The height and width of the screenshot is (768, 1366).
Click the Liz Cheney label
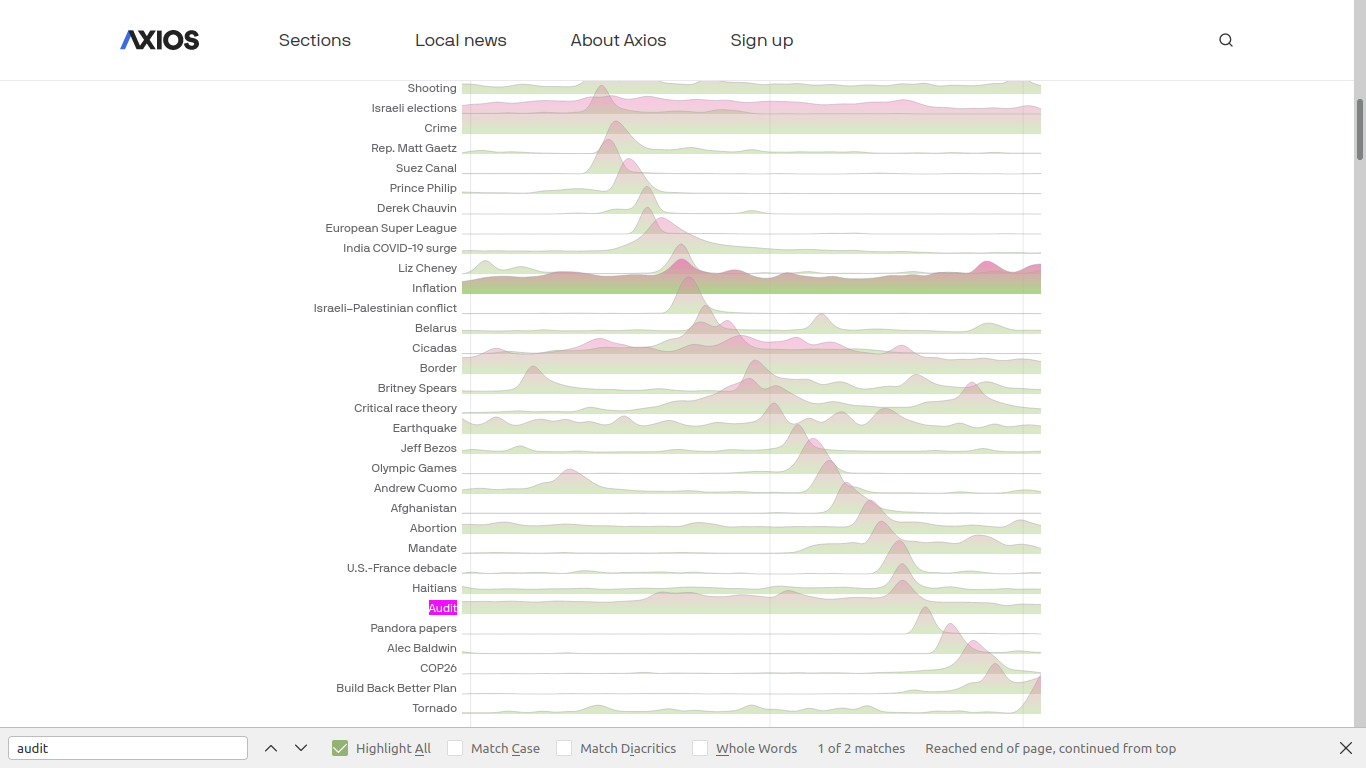point(428,268)
